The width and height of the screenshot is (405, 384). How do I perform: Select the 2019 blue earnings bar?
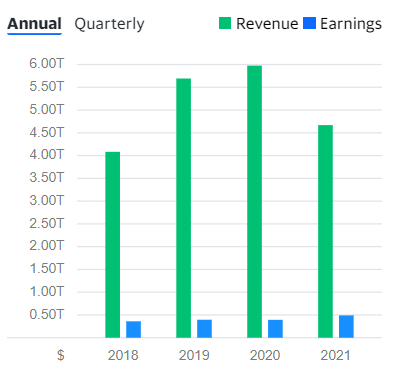coord(204,329)
